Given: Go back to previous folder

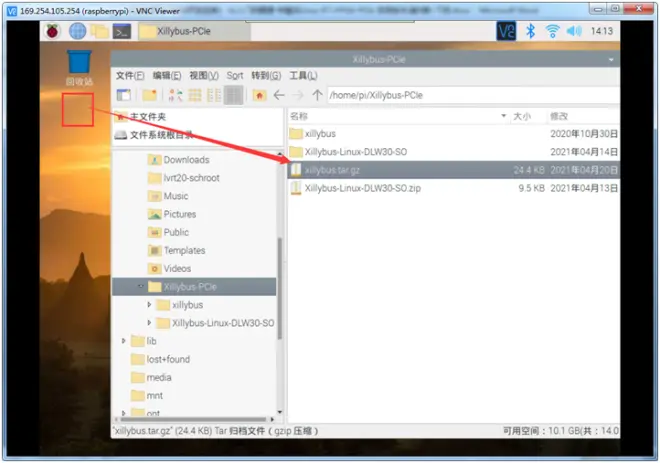Looking at the screenshot, I should [x=279, y=95].
